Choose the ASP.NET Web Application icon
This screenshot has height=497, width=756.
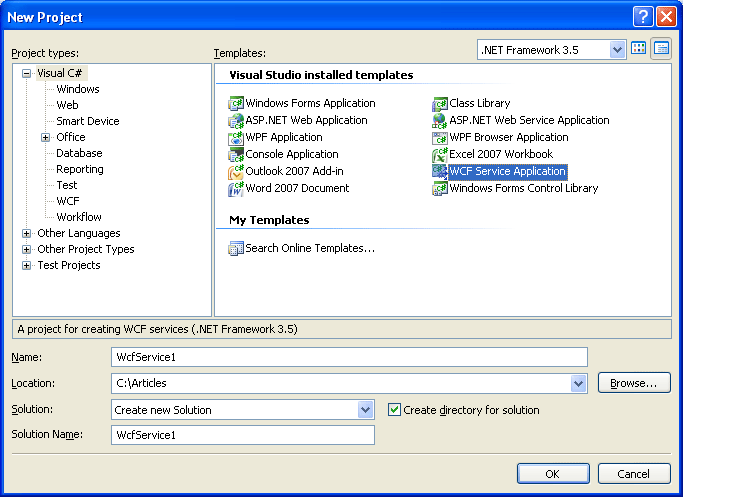[x=236, y=120]
